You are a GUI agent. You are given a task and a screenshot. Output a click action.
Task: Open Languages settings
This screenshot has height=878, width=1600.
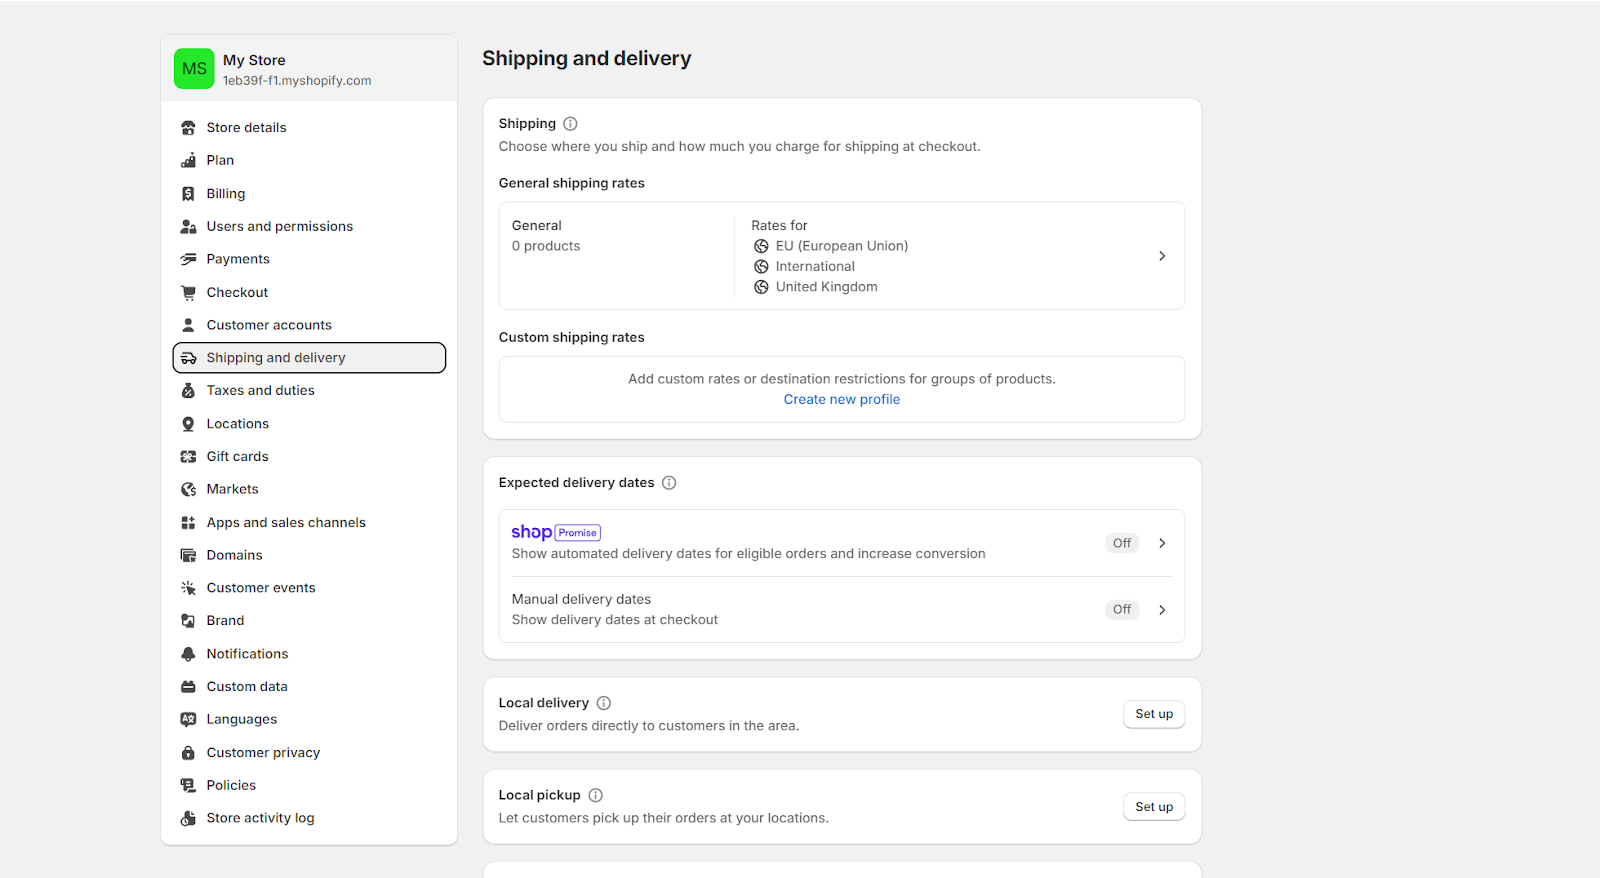click(x=309, y=720)
